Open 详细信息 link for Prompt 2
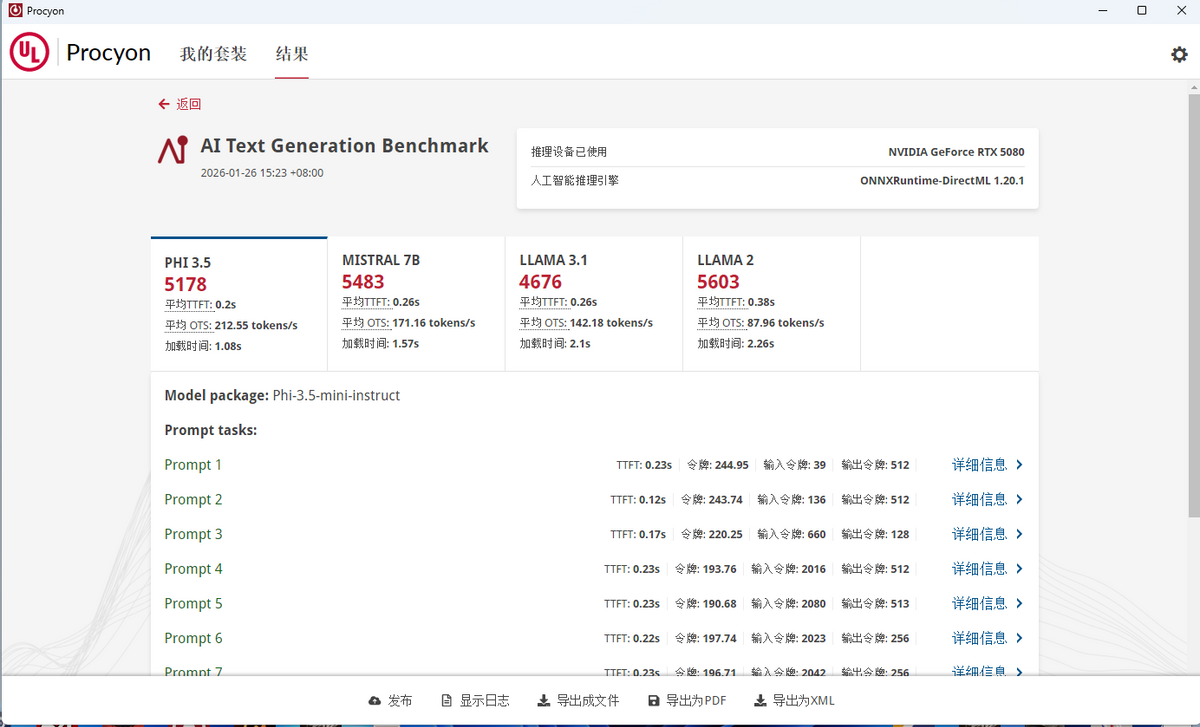 979,499
